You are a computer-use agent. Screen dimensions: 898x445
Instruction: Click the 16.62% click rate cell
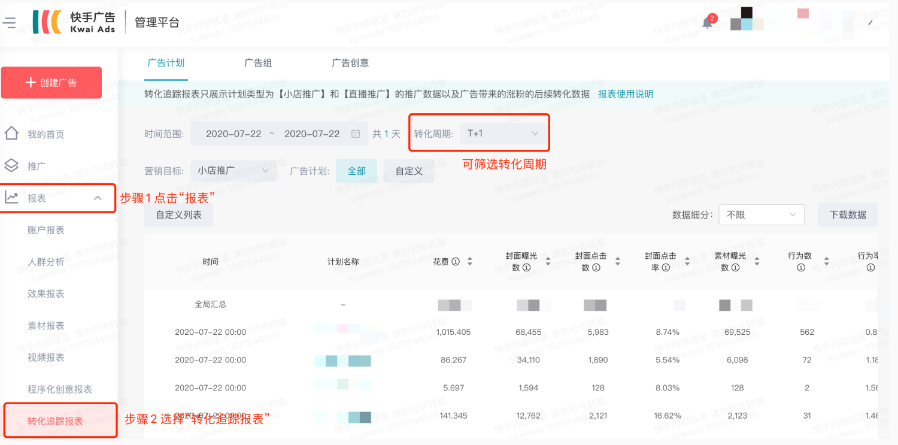pyautogui.click(x=668, y=416)
